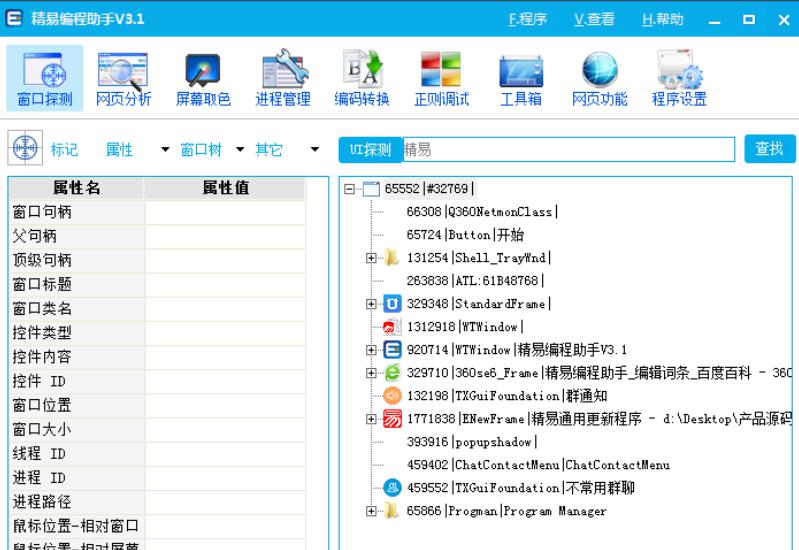
Task: Open the 工具箱 toolbox
Action: (521, 78)
